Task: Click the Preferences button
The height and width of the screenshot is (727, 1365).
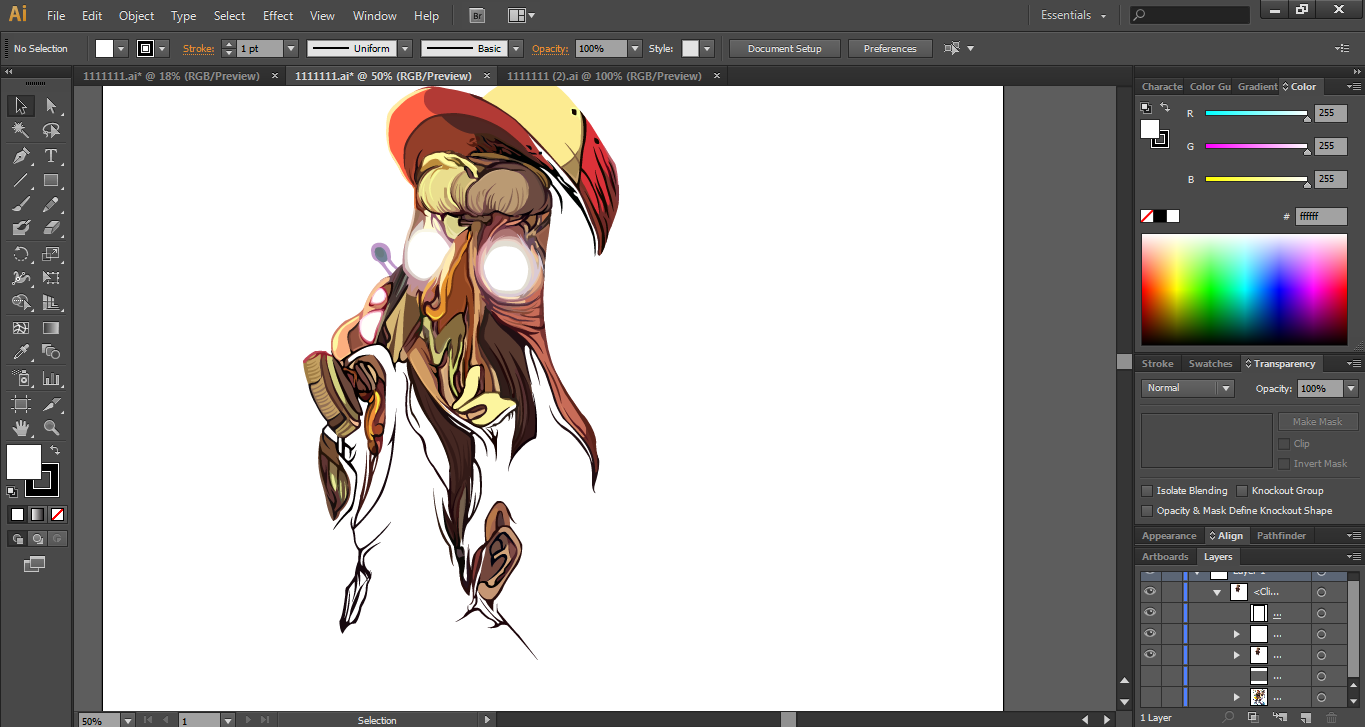Action: (889, 49)
